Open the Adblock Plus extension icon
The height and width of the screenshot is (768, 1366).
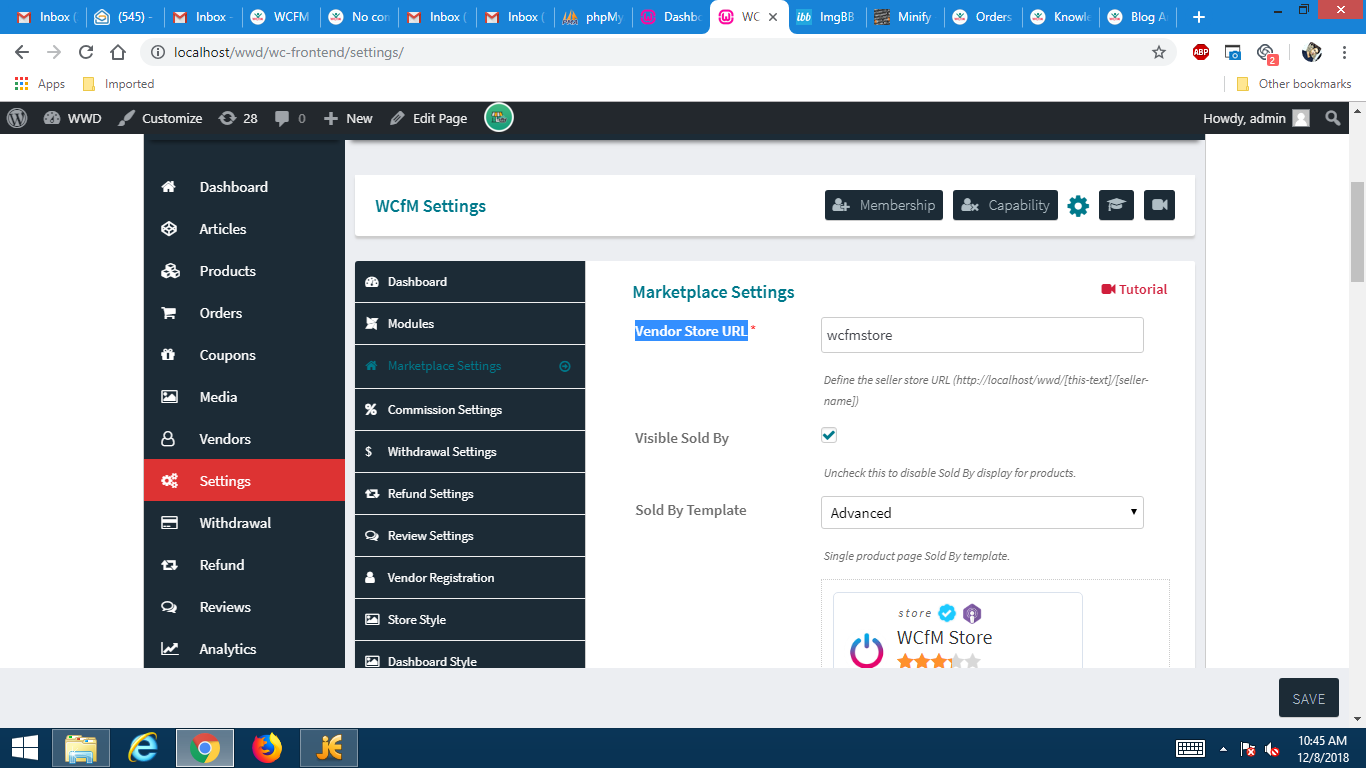[x=1201, y=52]
